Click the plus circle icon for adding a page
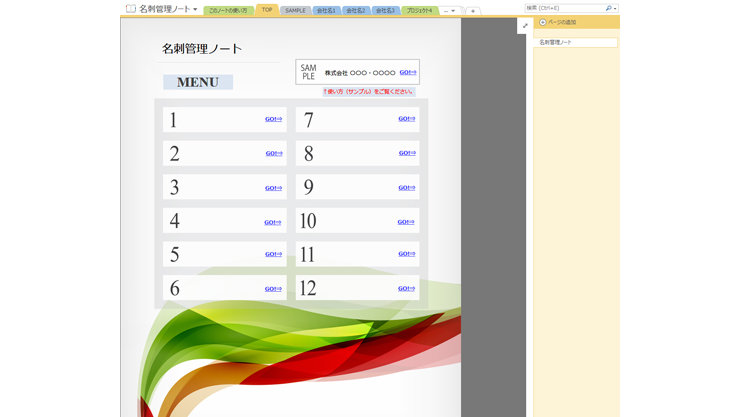The image size is (740, 417). coord(543,22)
